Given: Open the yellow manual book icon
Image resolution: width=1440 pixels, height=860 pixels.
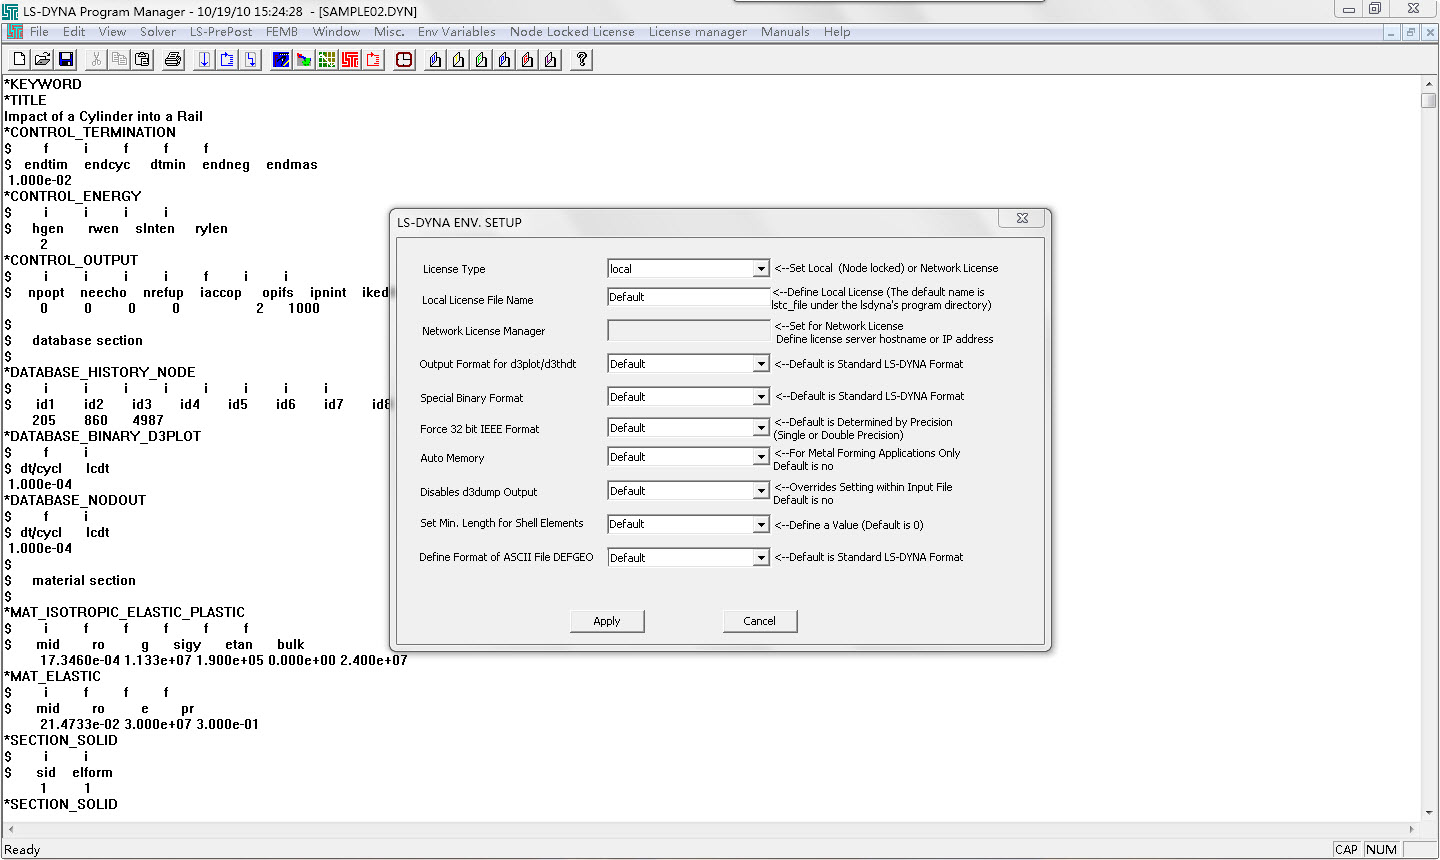Looking at the screenshot, I should [458, 60].
